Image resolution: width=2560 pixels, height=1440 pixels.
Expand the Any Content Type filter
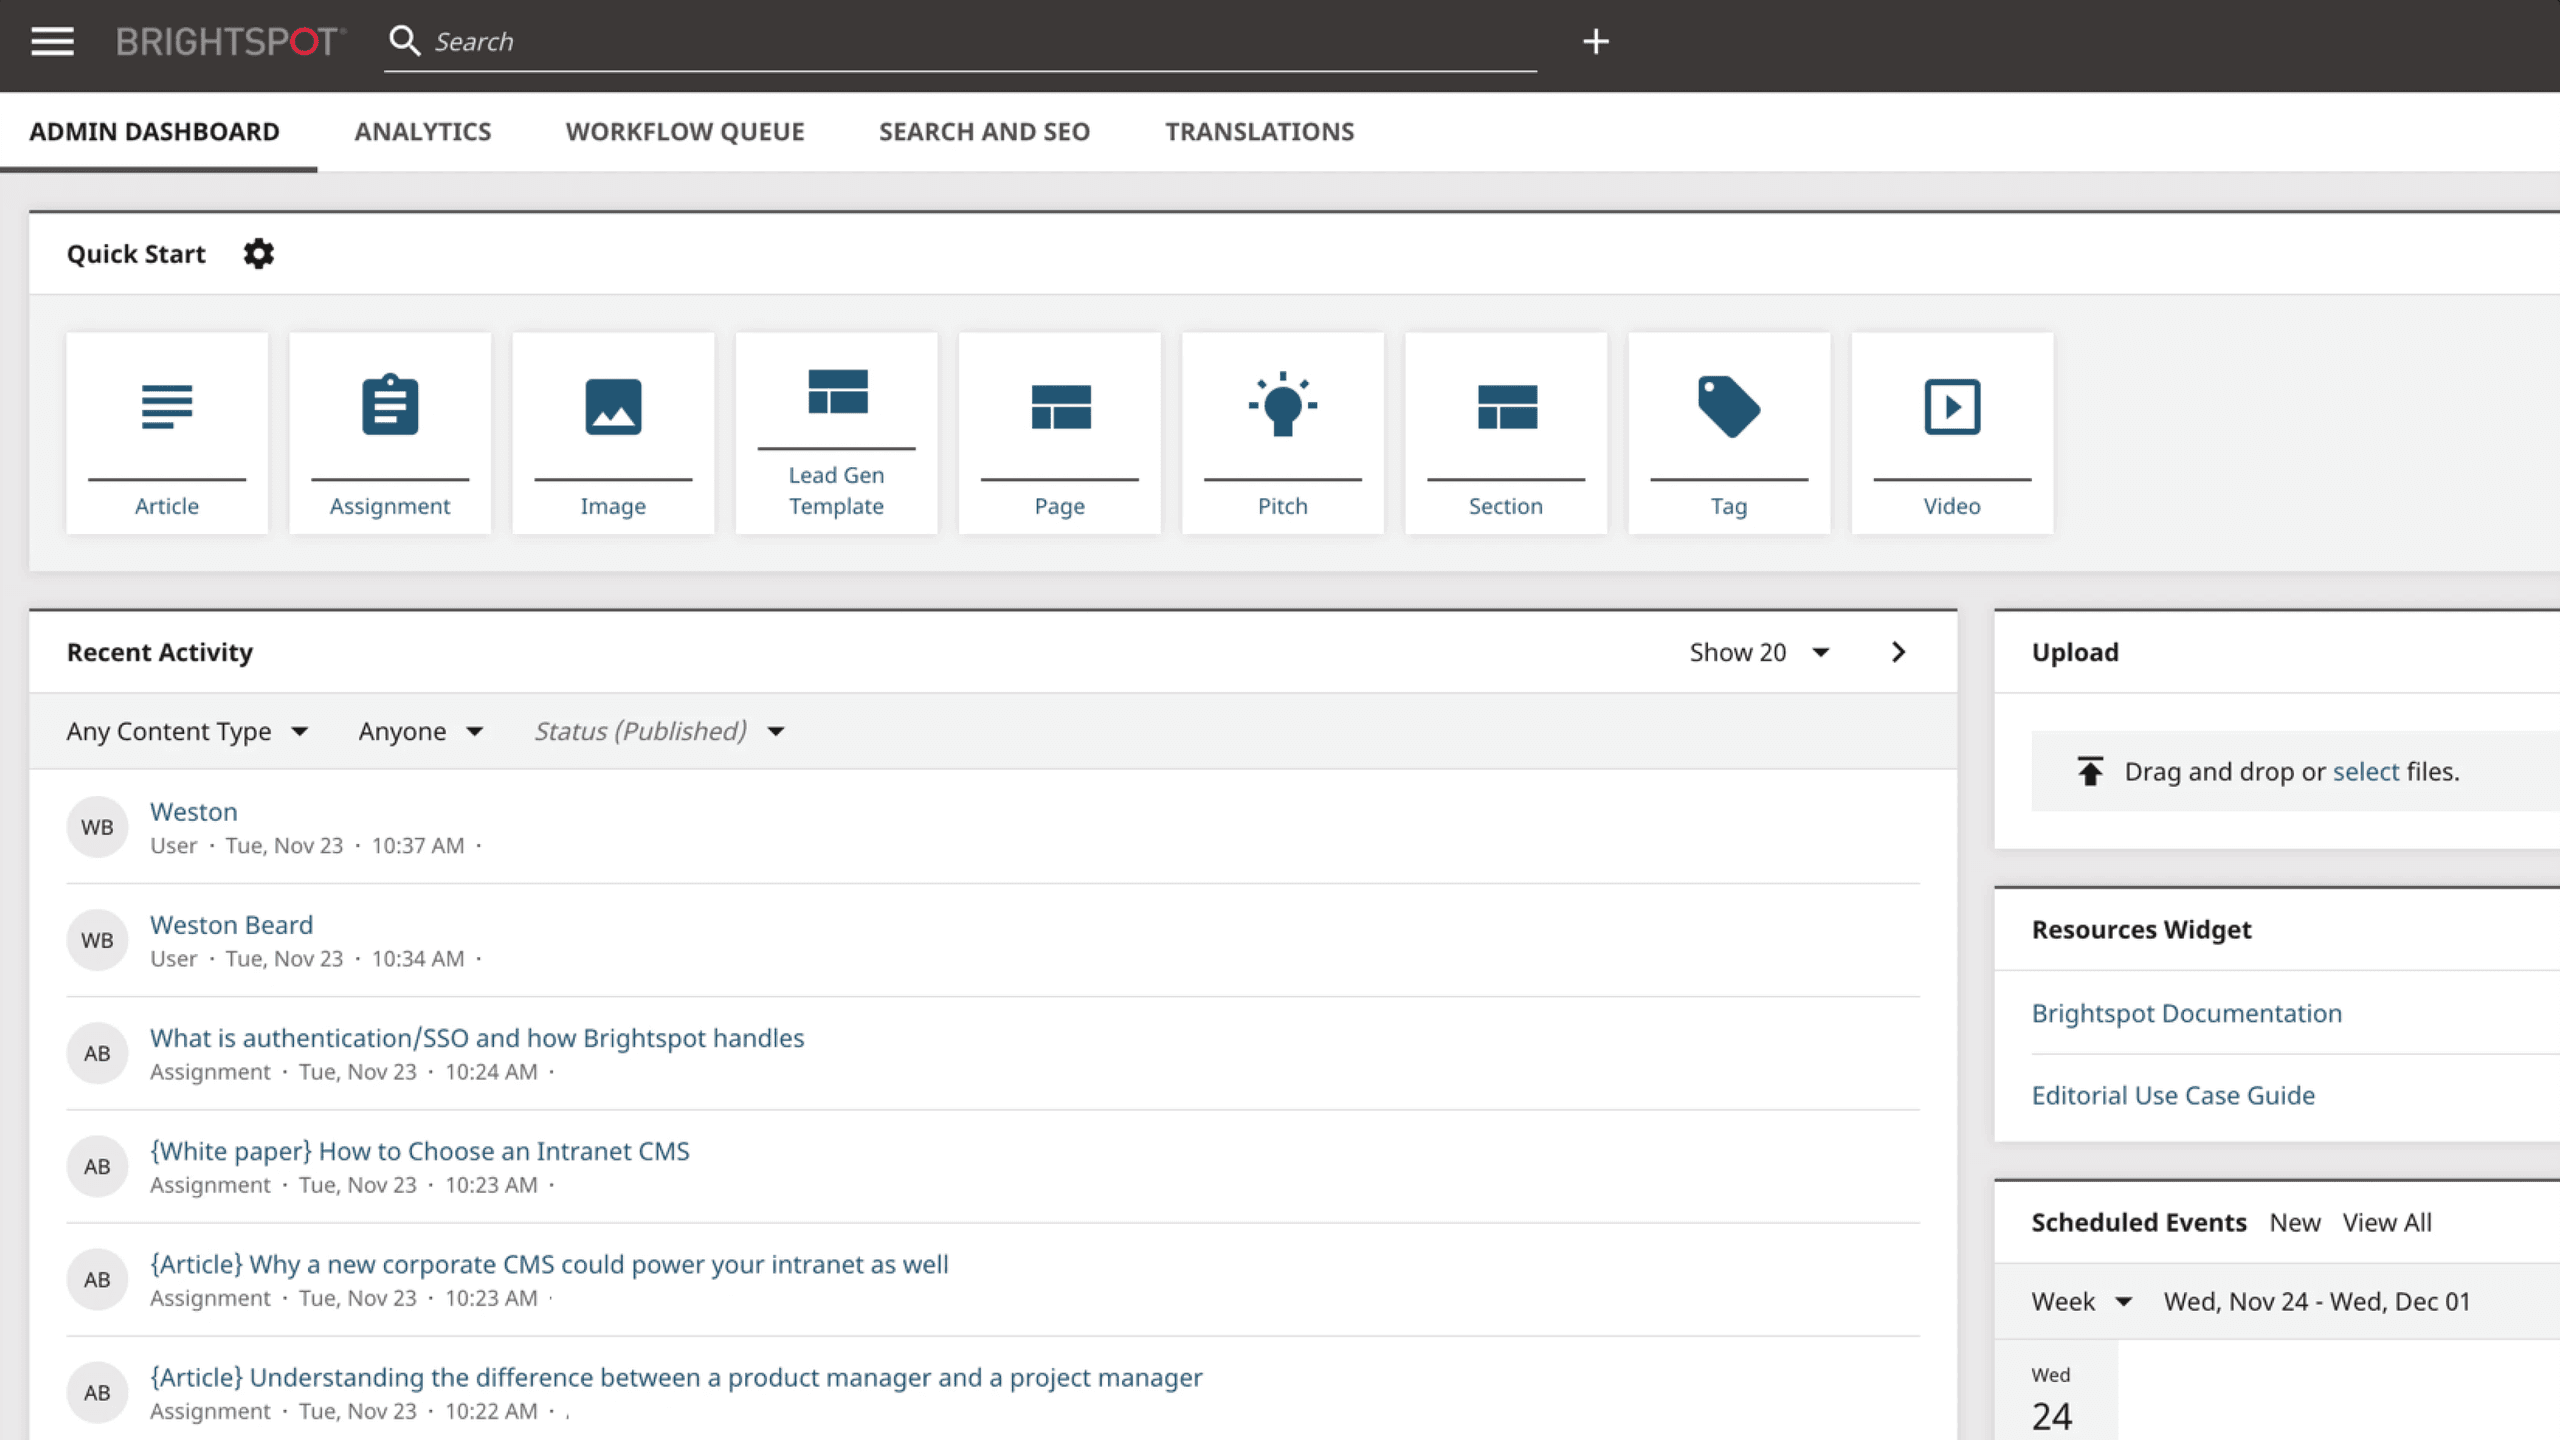tap(187, 732)
